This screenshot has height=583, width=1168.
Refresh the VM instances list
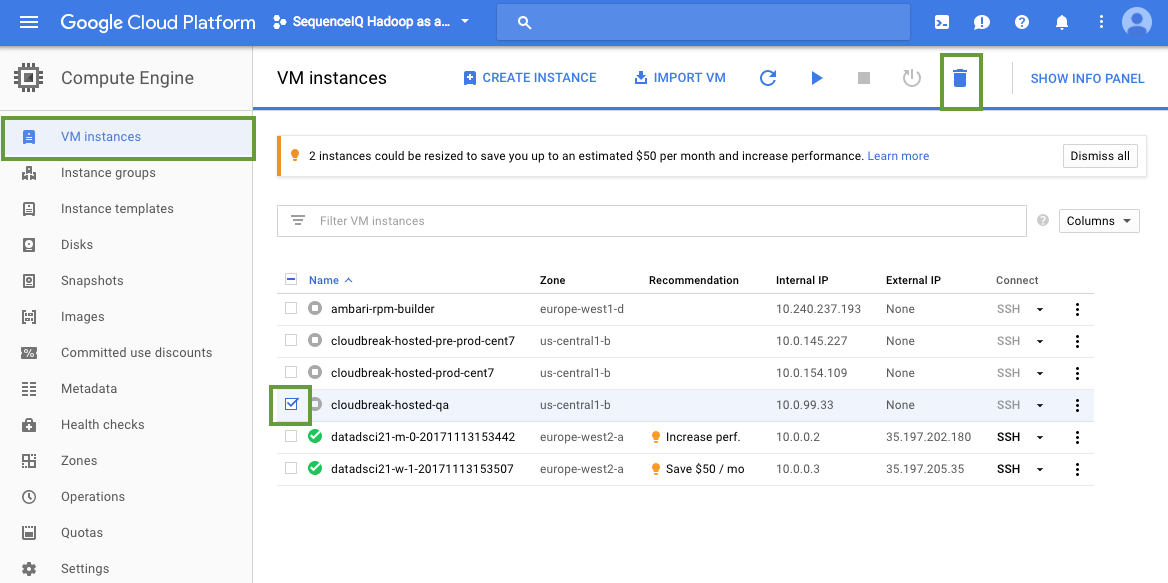(x=768, y=77)
